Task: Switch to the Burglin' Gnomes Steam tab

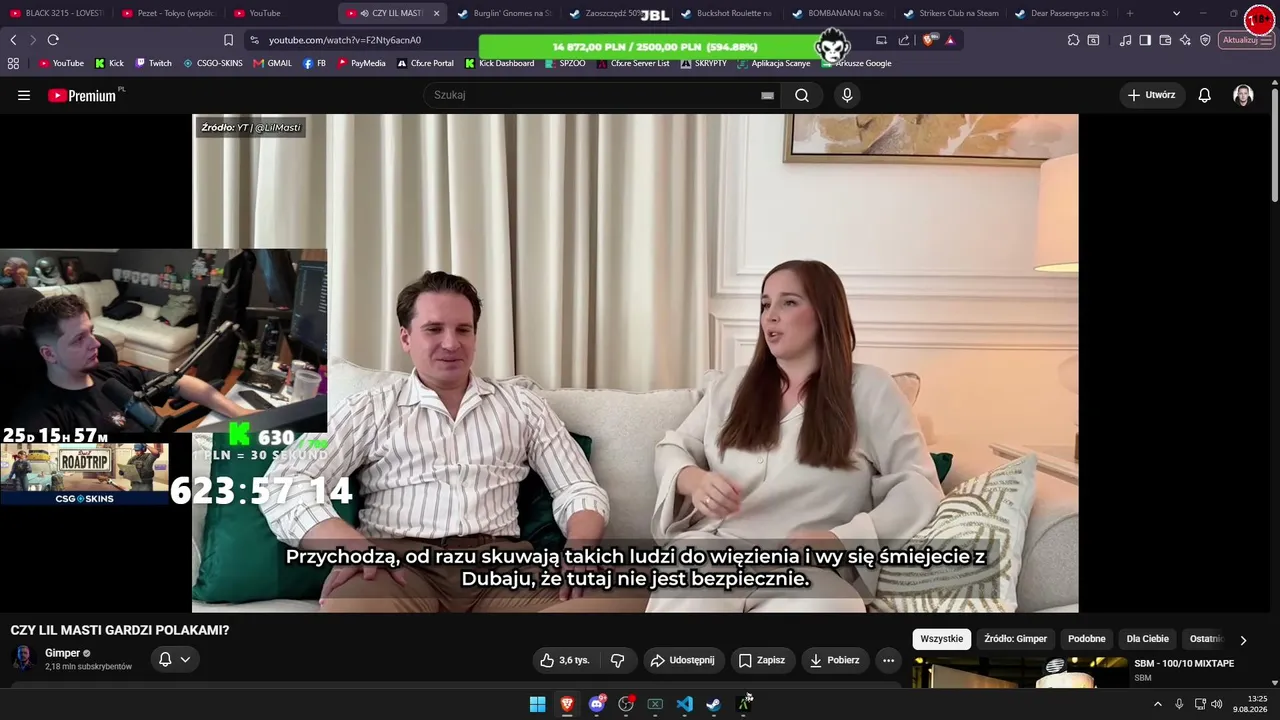Action: click(503, 13)
